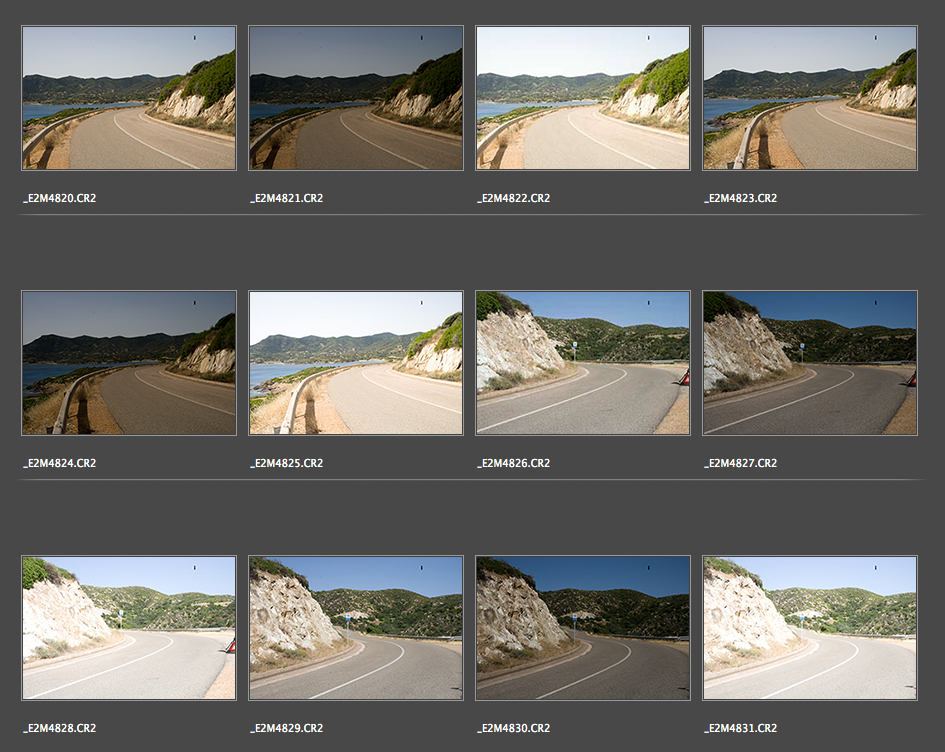Select the _E2M4828.CR2 filename text
Screen dimensions: 945x752
point(59,728)
